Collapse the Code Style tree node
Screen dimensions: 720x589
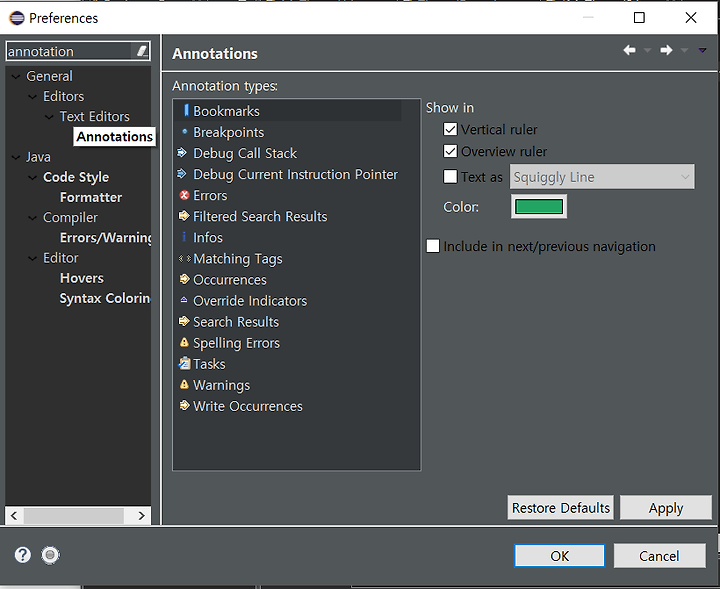pos(33,177)
